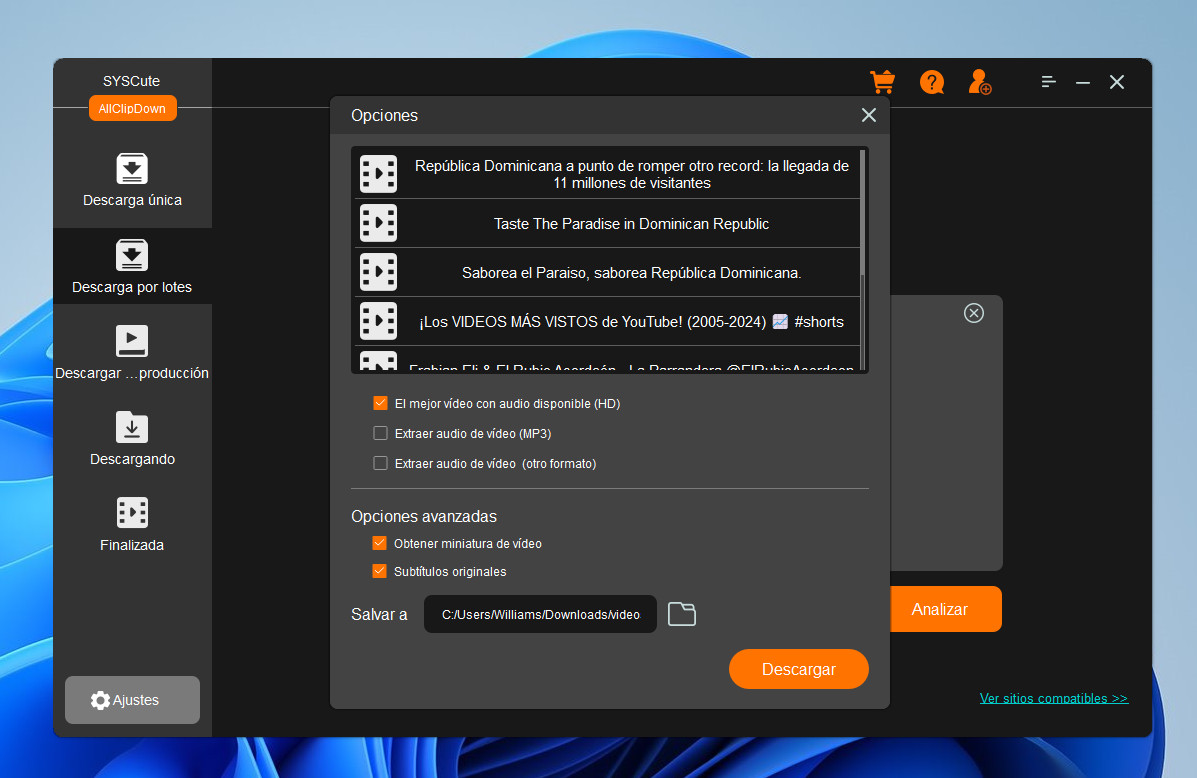The width and height of the screenshot is (1197, 778).
Task: Check Extraer audio de vídeo (otro formato)
Action: tap(380, 463)
